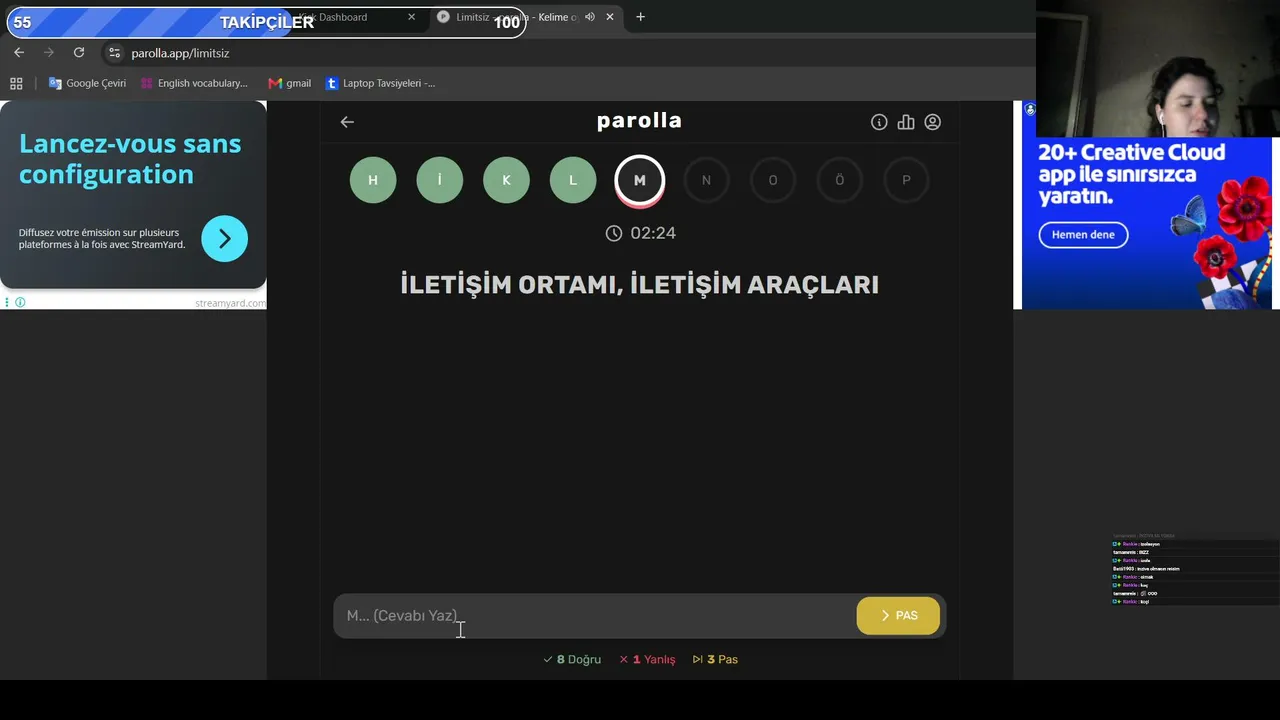This screenshot has height=720, width=1280.
Task: Click the 3 Pas counter
Action: (715, 659)
